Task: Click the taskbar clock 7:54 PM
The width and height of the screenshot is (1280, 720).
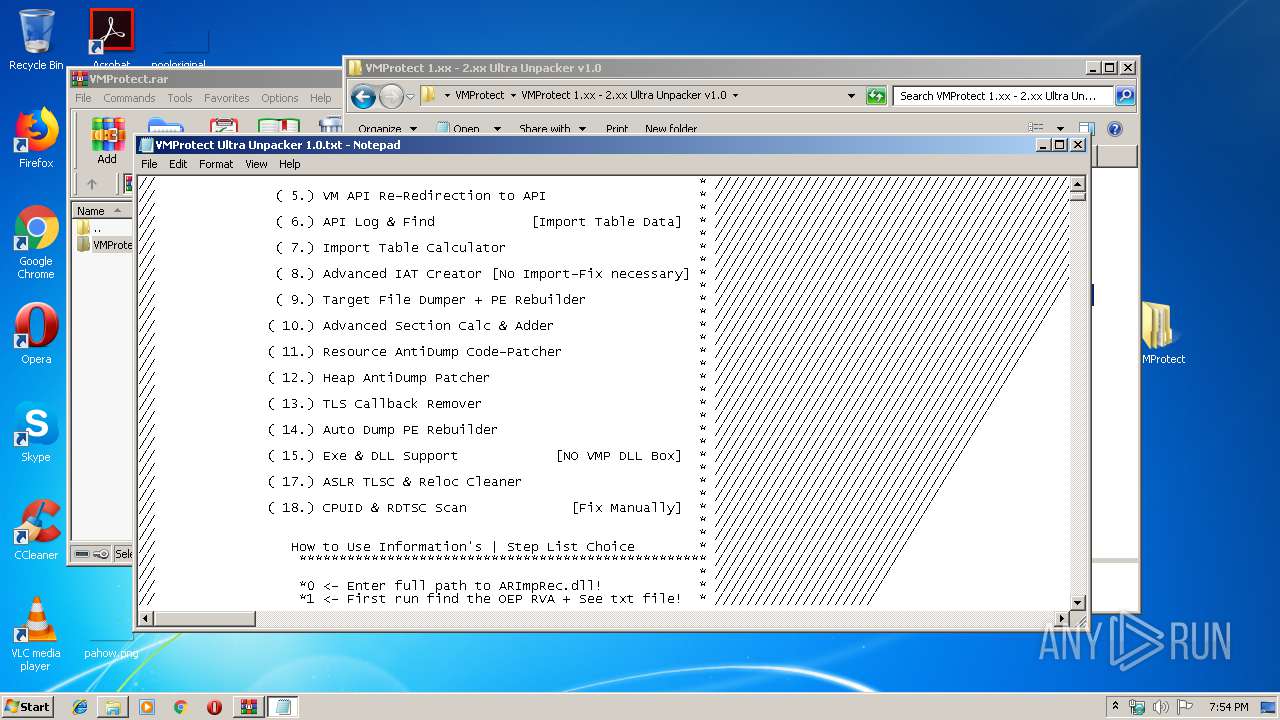Action: coord(1228,707)
